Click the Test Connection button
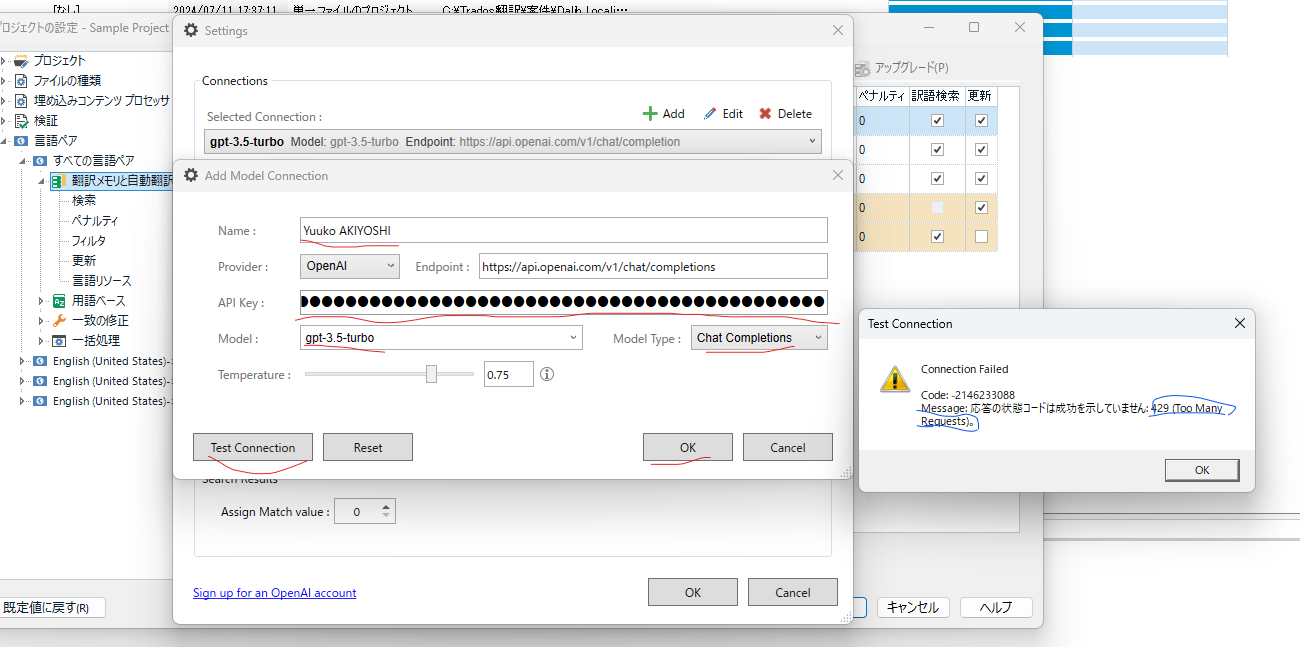The width and height of the screenshot is (1300, 647). (x=253, y=447)
